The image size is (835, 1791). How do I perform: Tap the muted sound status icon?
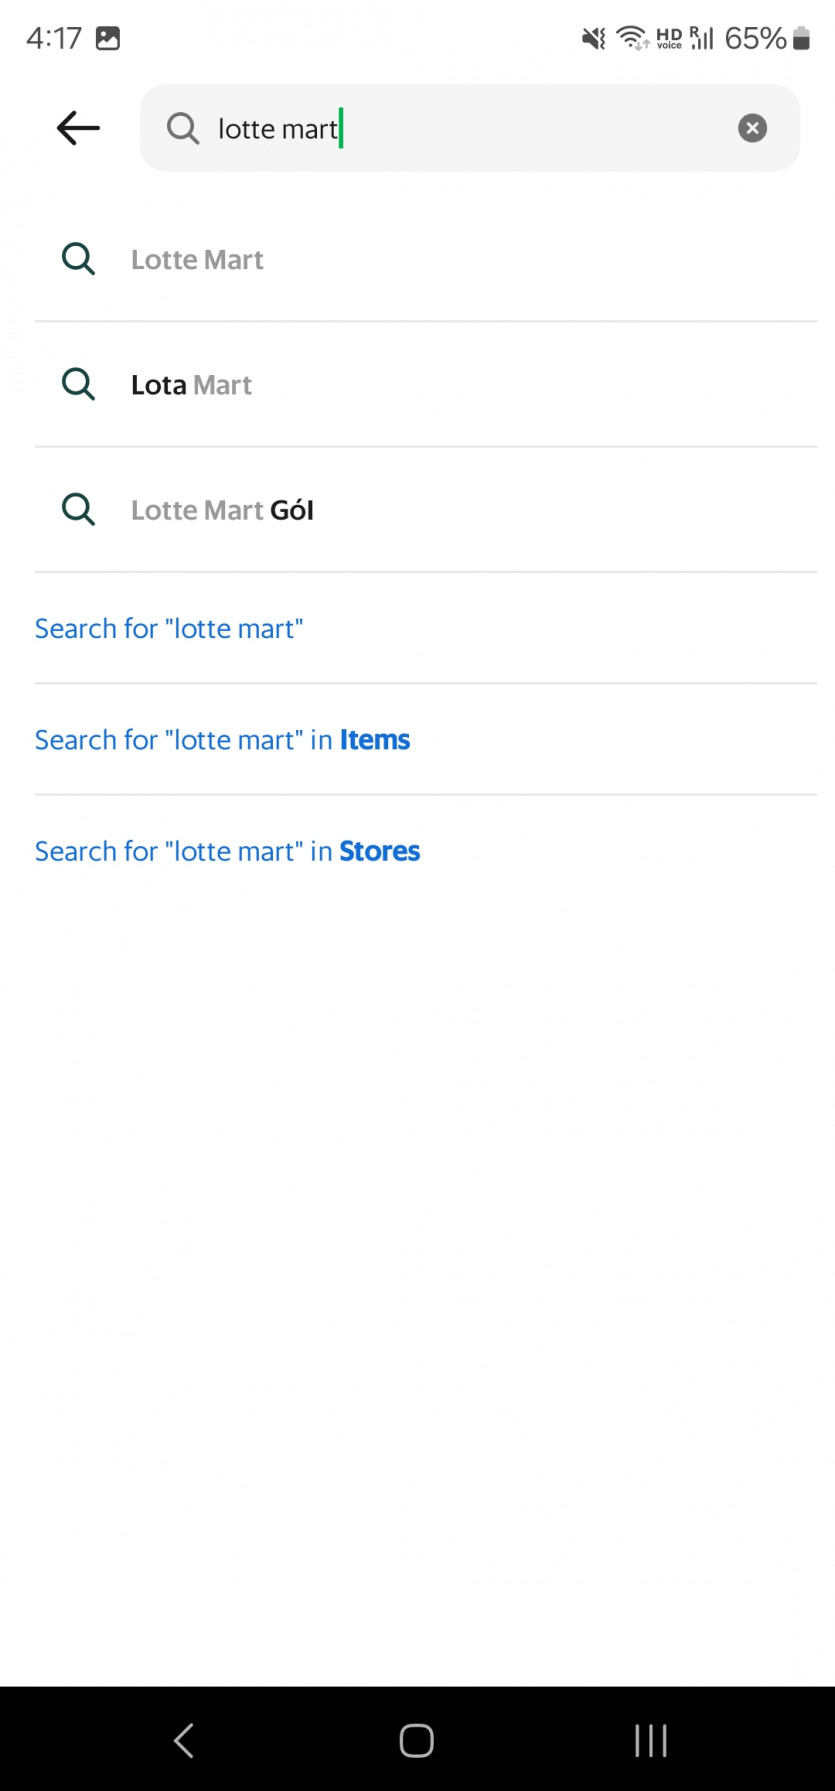point(594,38)
